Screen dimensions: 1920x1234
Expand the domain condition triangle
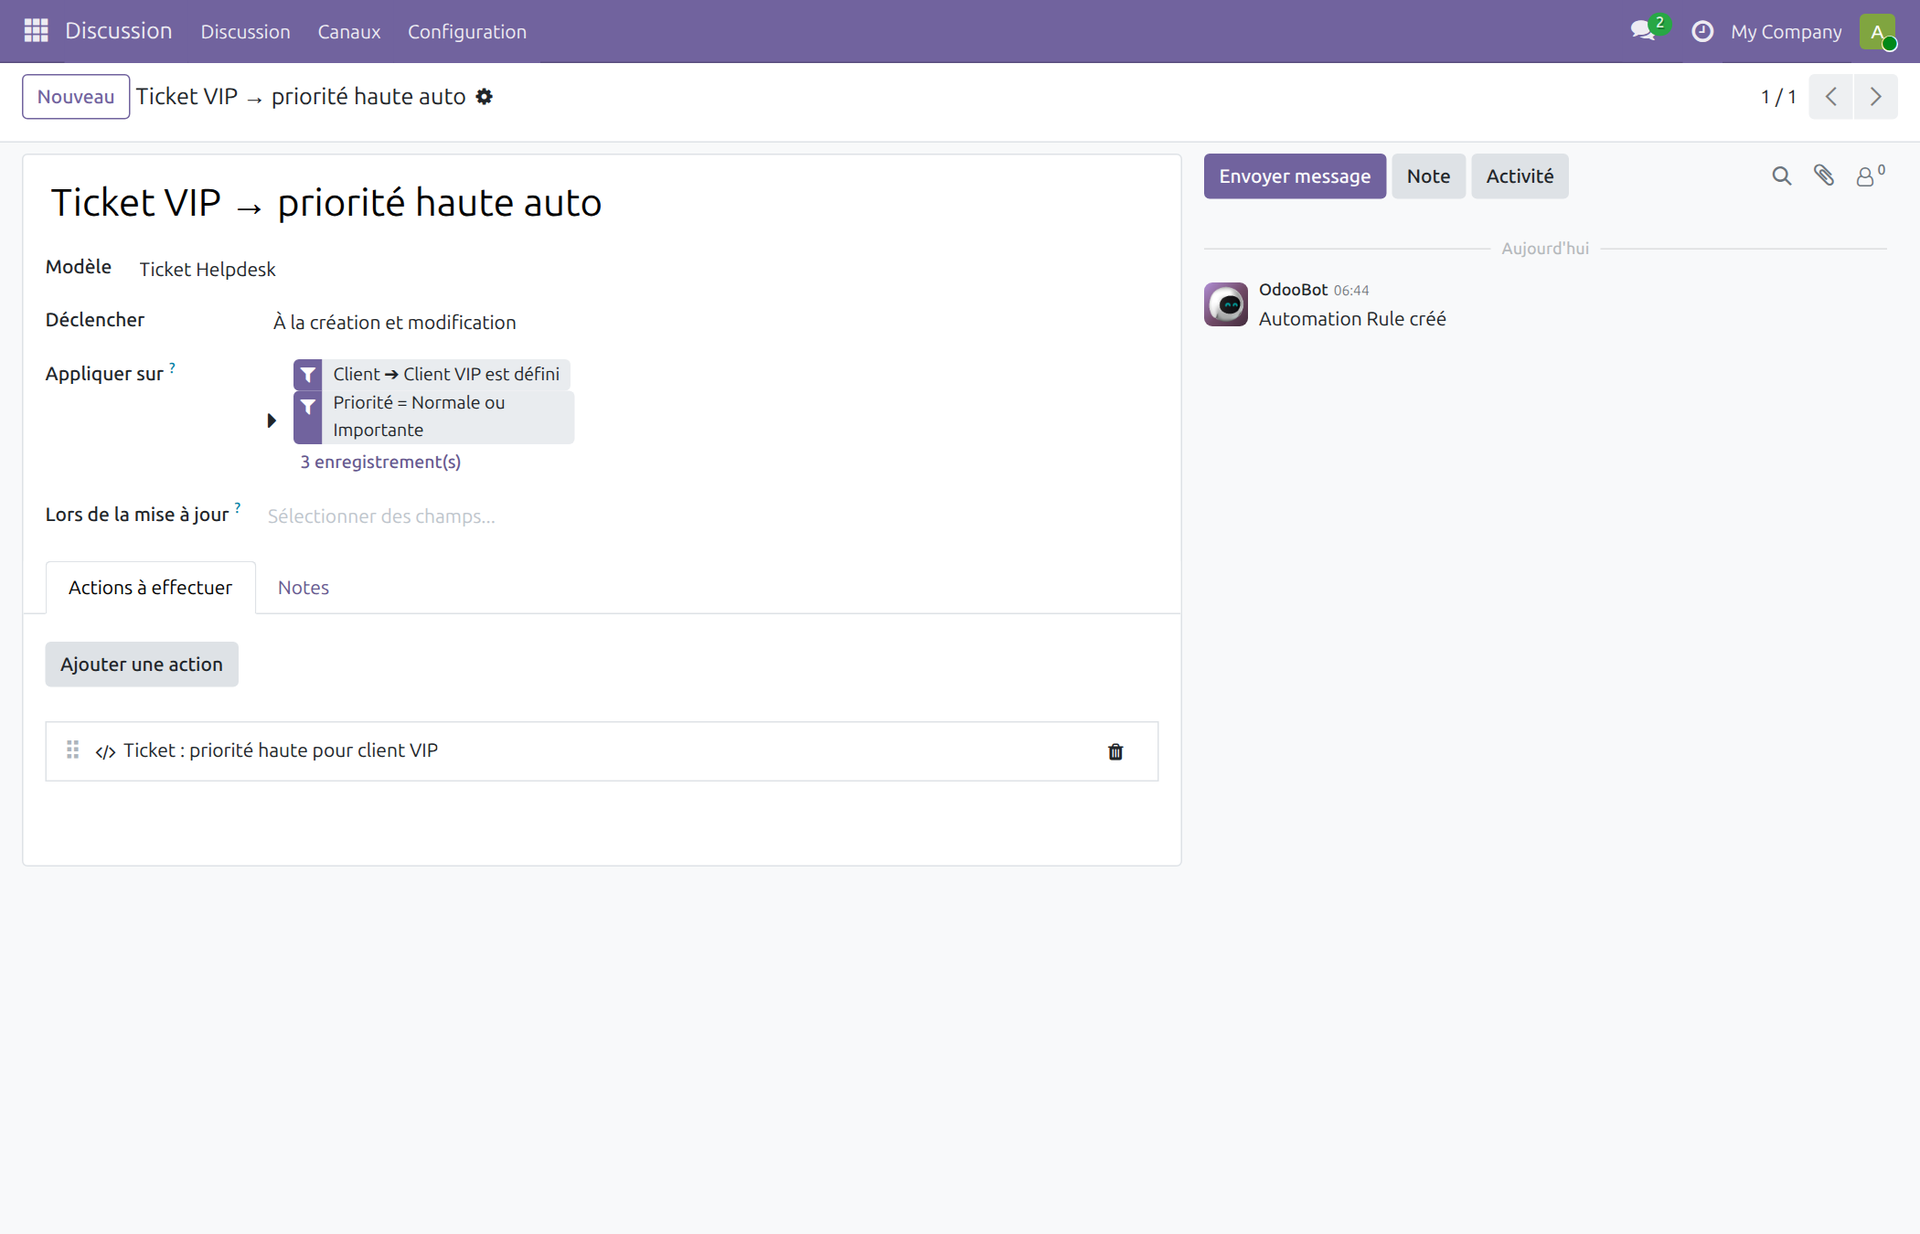271,421
